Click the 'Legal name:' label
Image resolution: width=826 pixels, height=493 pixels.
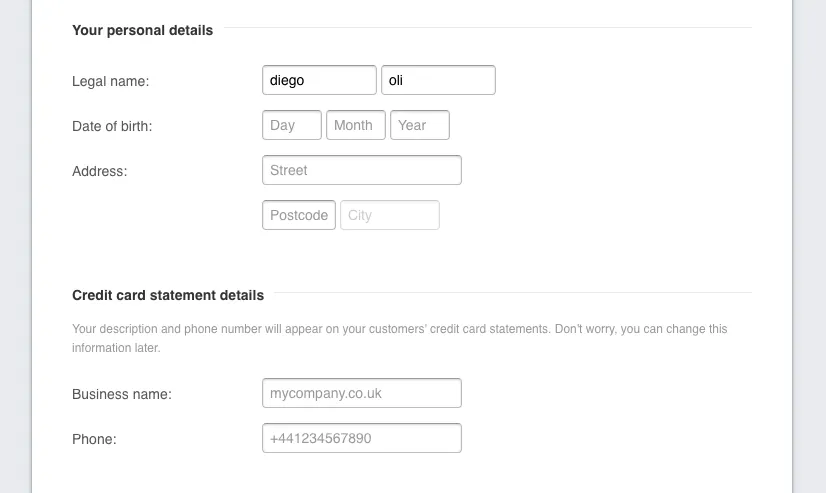coord(110,81)
